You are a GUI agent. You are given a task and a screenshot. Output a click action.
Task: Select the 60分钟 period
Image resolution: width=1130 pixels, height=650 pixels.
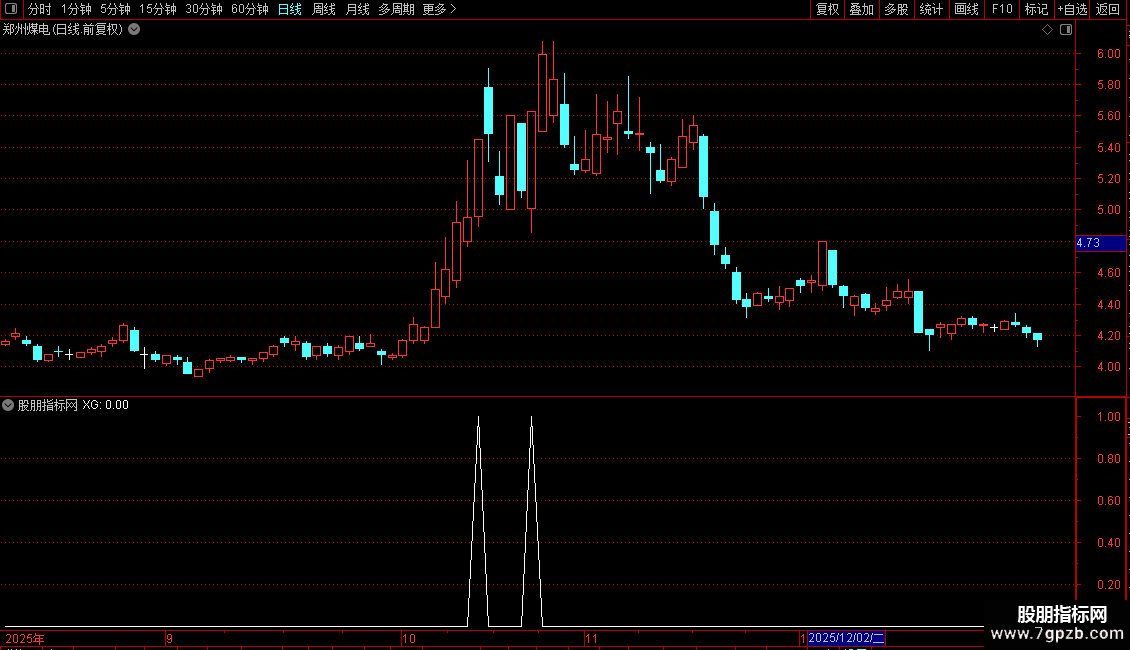[250, 9]
